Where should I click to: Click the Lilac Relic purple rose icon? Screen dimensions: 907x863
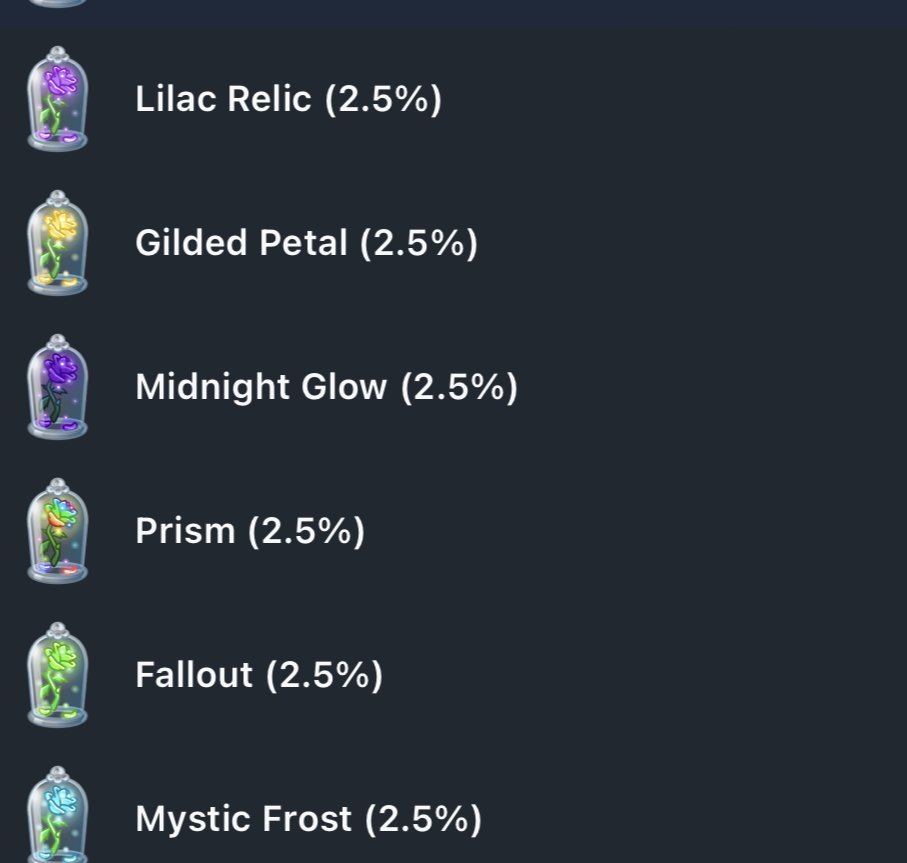[57, 99]
